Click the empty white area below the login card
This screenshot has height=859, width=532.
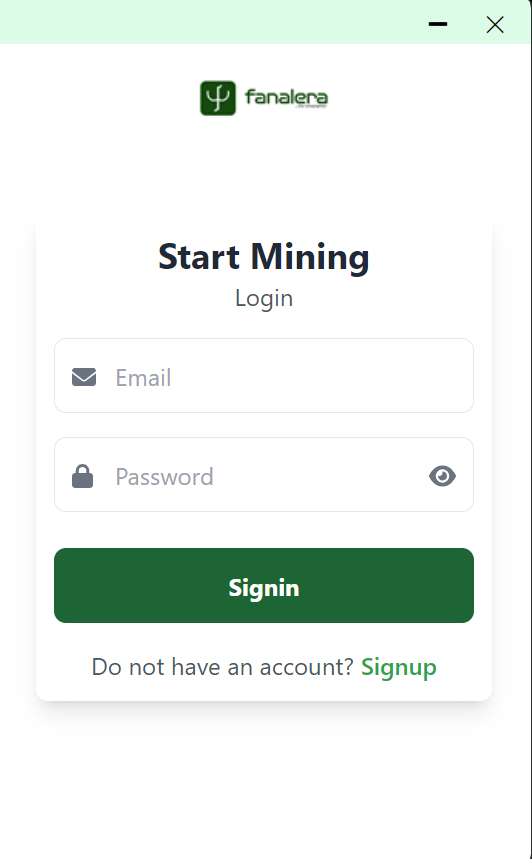coord(264,778)
